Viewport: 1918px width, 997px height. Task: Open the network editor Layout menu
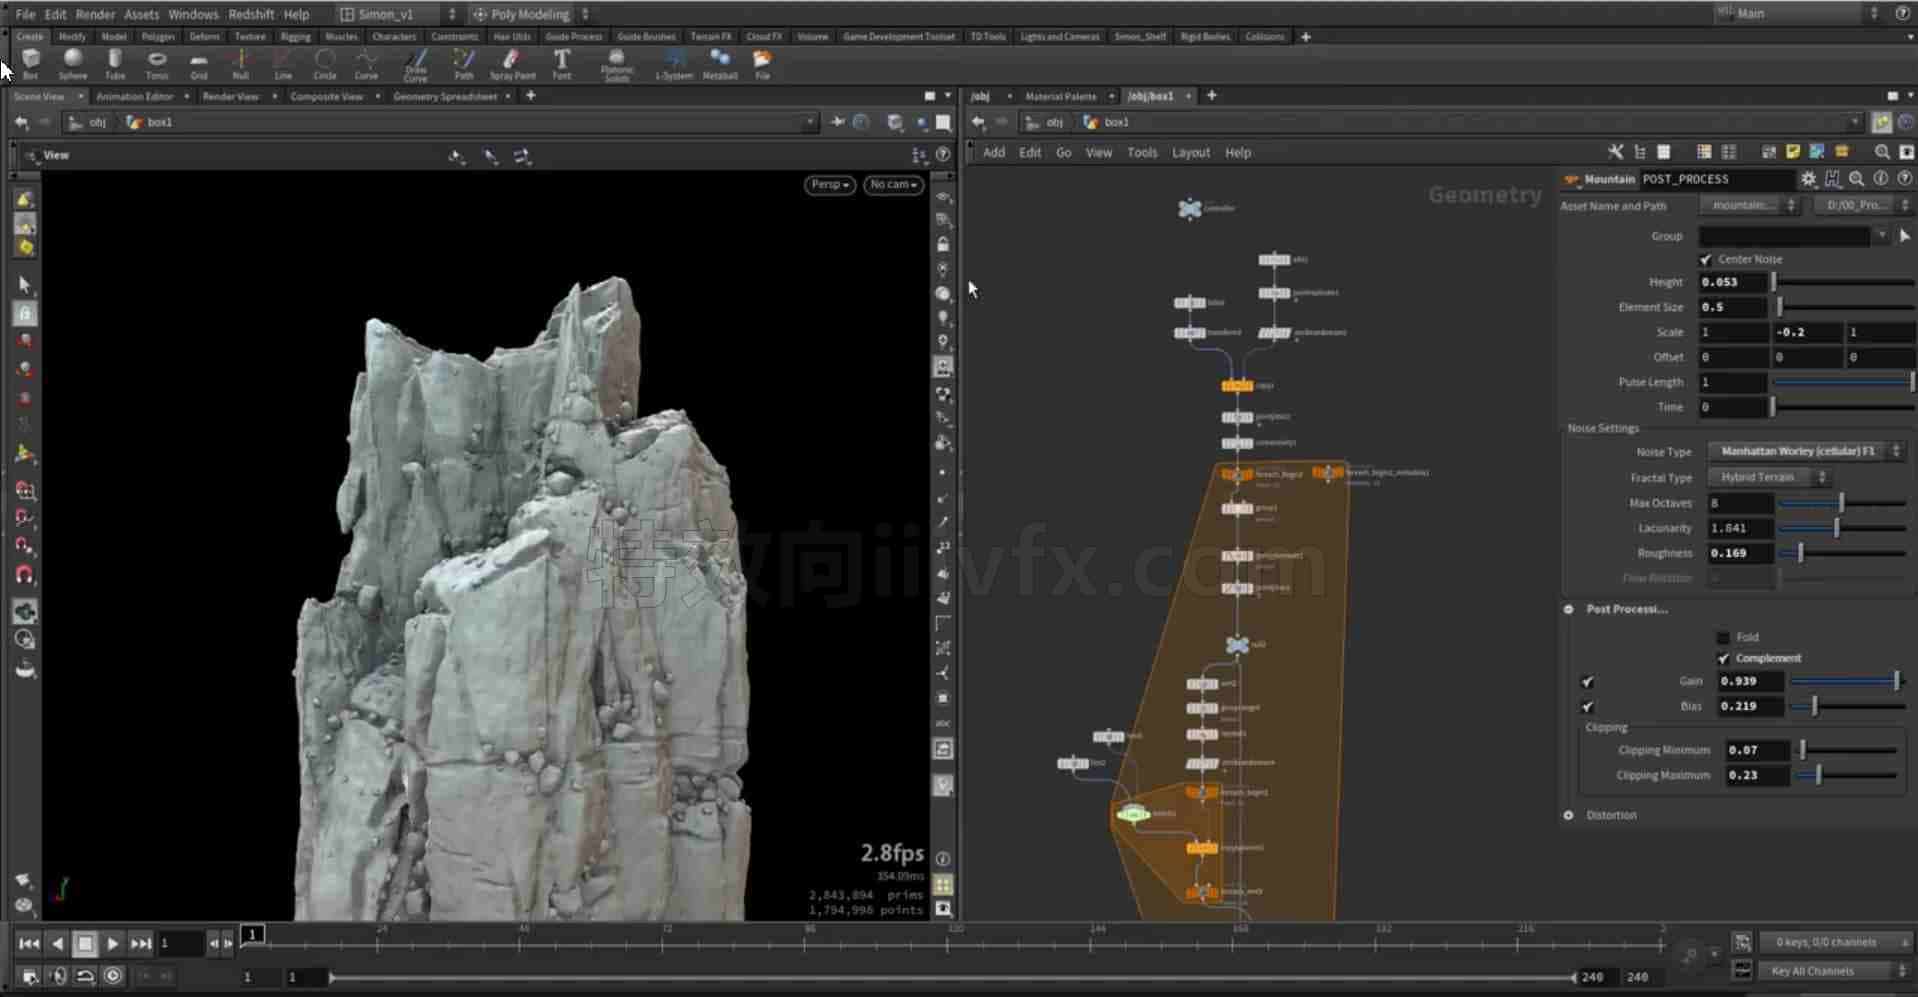pyautogui.click(x=1190, y=153)
